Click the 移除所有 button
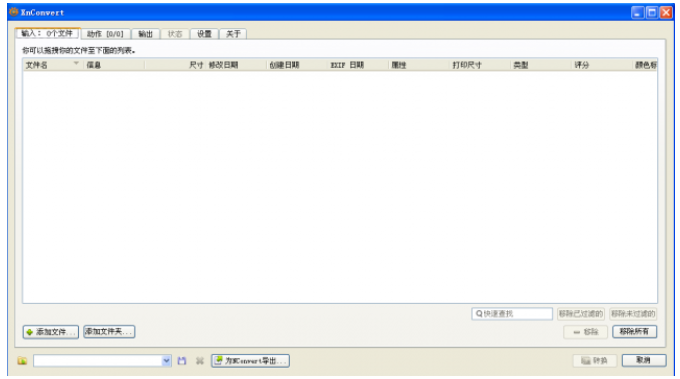 pos(634,332)
